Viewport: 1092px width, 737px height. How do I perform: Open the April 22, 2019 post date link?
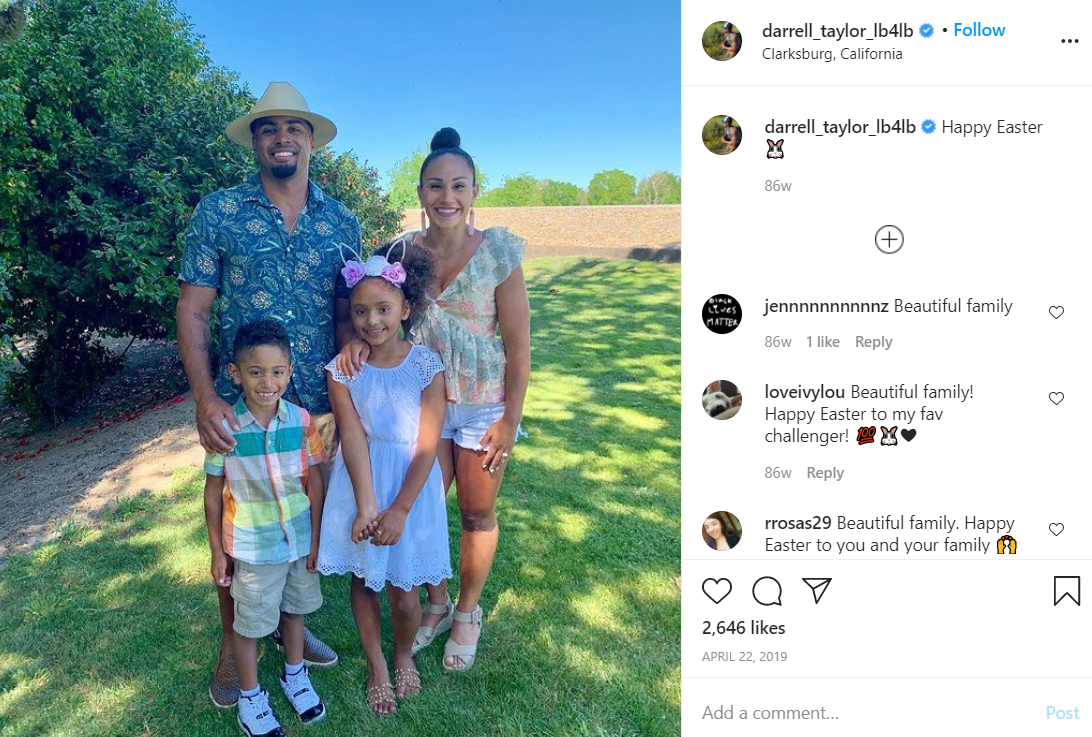click(744, 657)
